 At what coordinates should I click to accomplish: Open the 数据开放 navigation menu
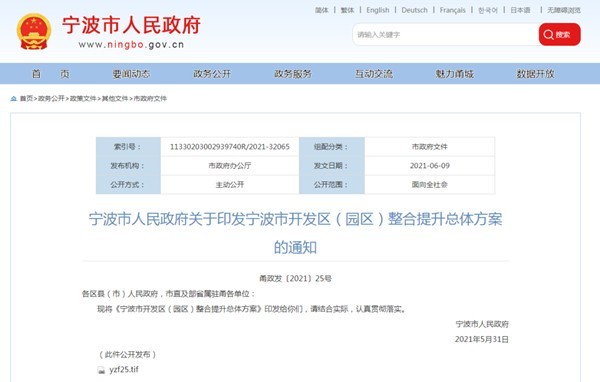click(x=535, y=74)
